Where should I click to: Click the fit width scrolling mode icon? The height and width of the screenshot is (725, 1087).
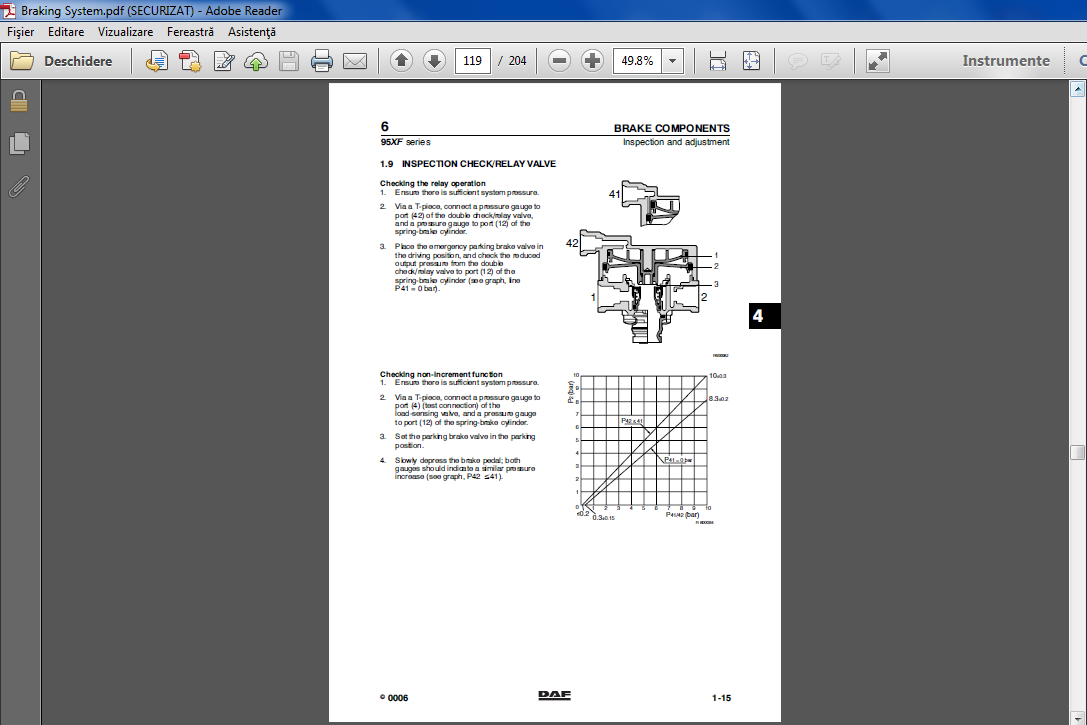pos(718,61)
